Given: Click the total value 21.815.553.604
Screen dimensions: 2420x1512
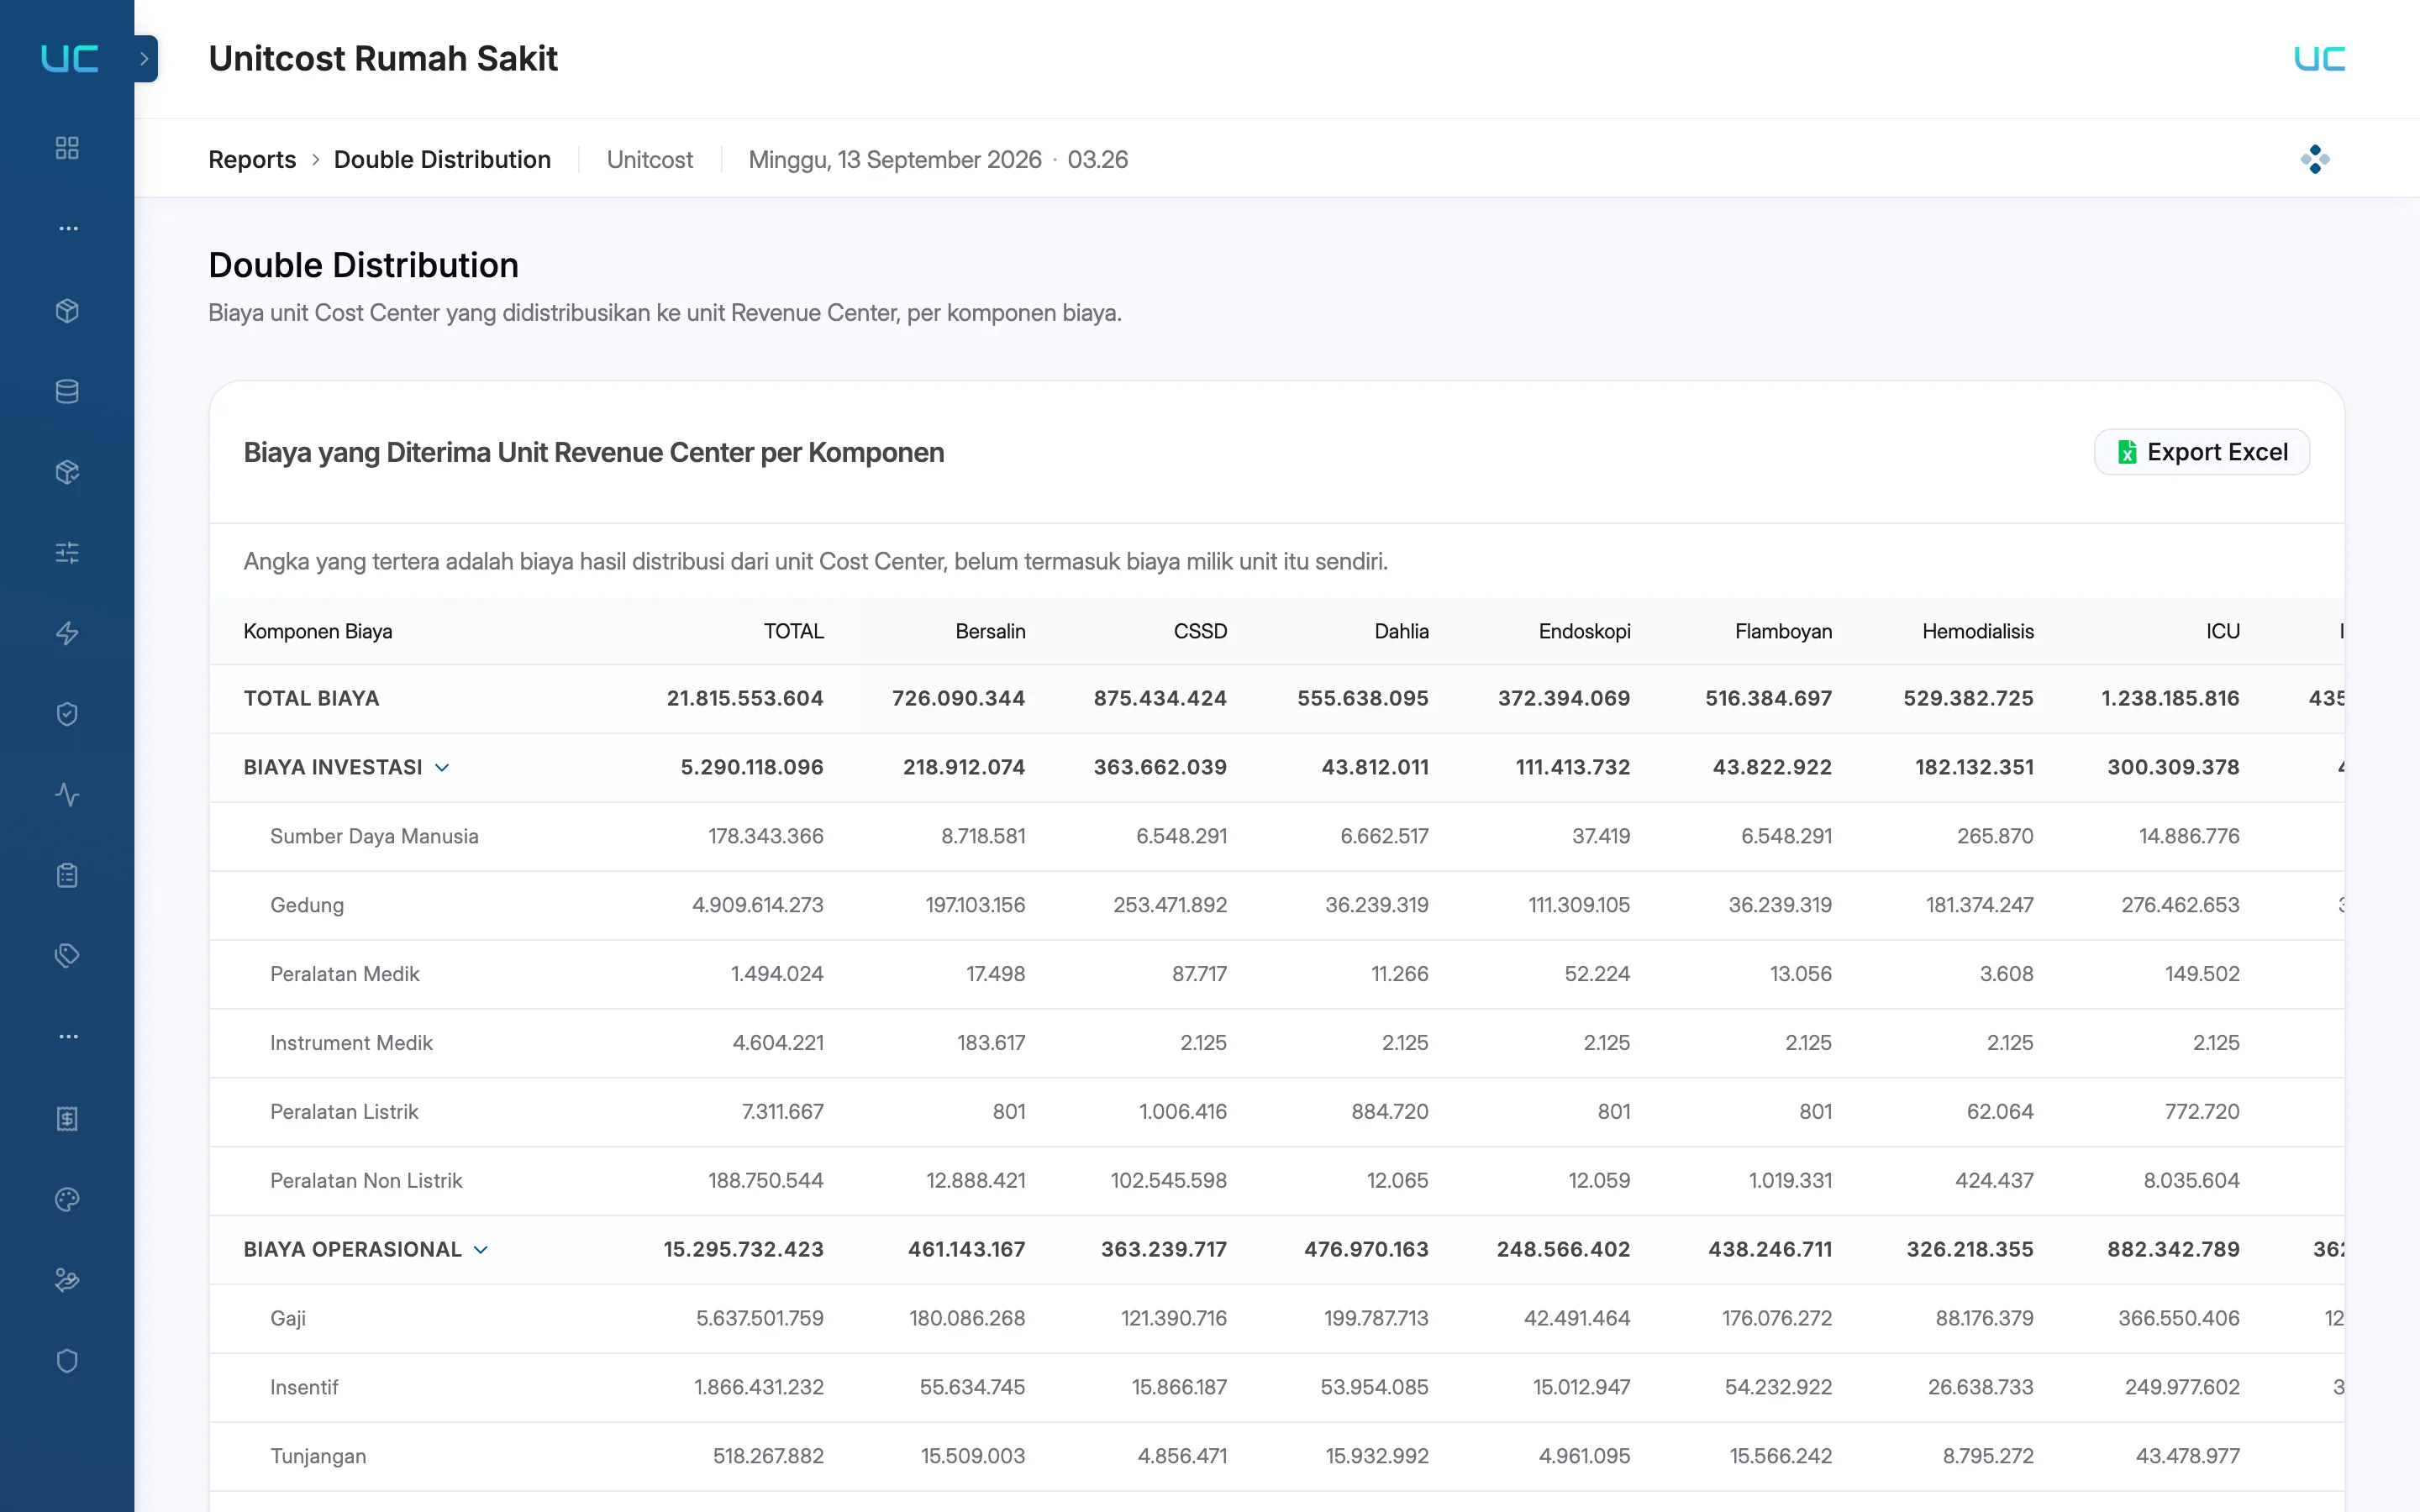Looking at the screenshot, I should pos(745,698).
